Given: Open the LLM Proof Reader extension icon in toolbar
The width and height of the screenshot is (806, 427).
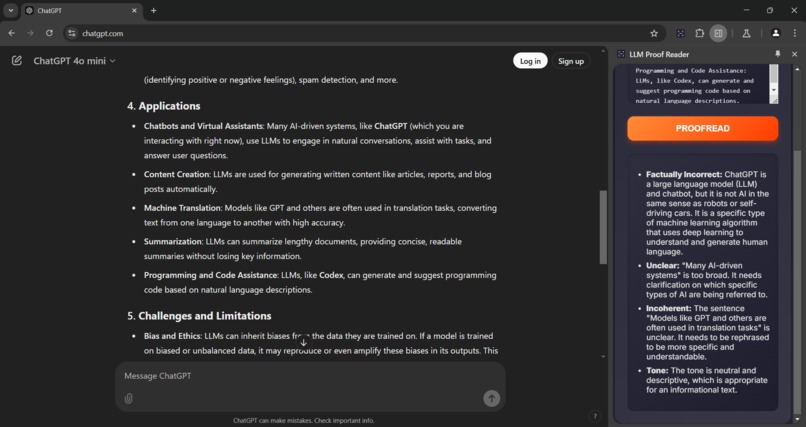Looking at the screenshot, I should [x=681, y=33].
